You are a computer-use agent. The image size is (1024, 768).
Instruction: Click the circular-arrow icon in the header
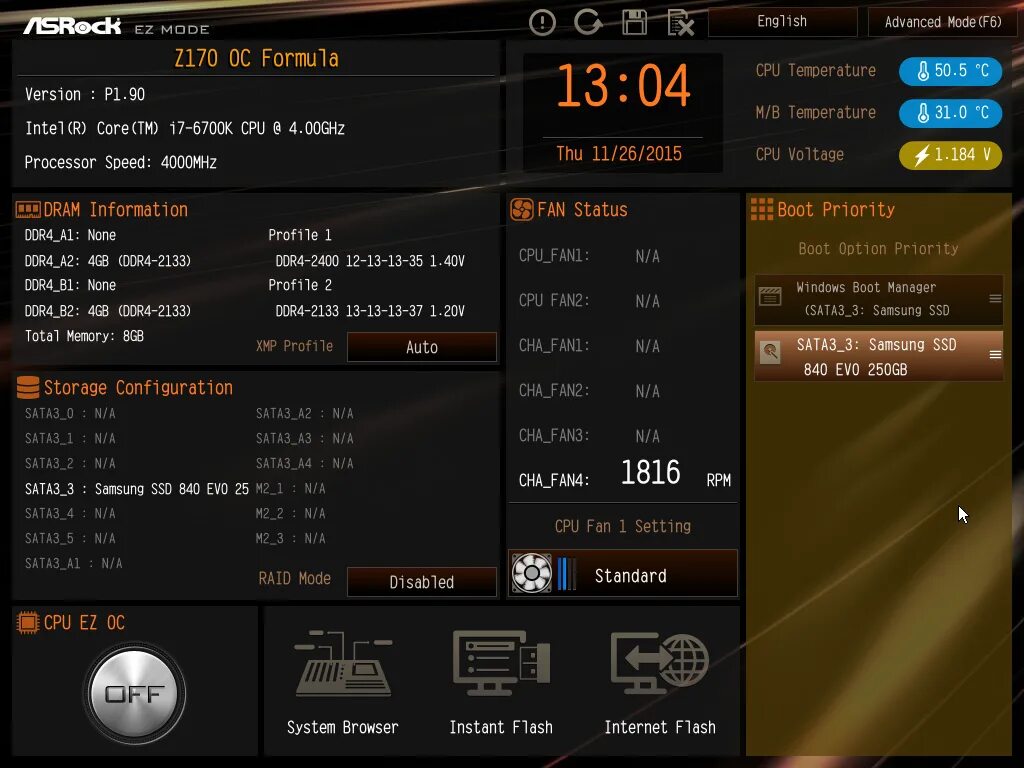[588, 22]
